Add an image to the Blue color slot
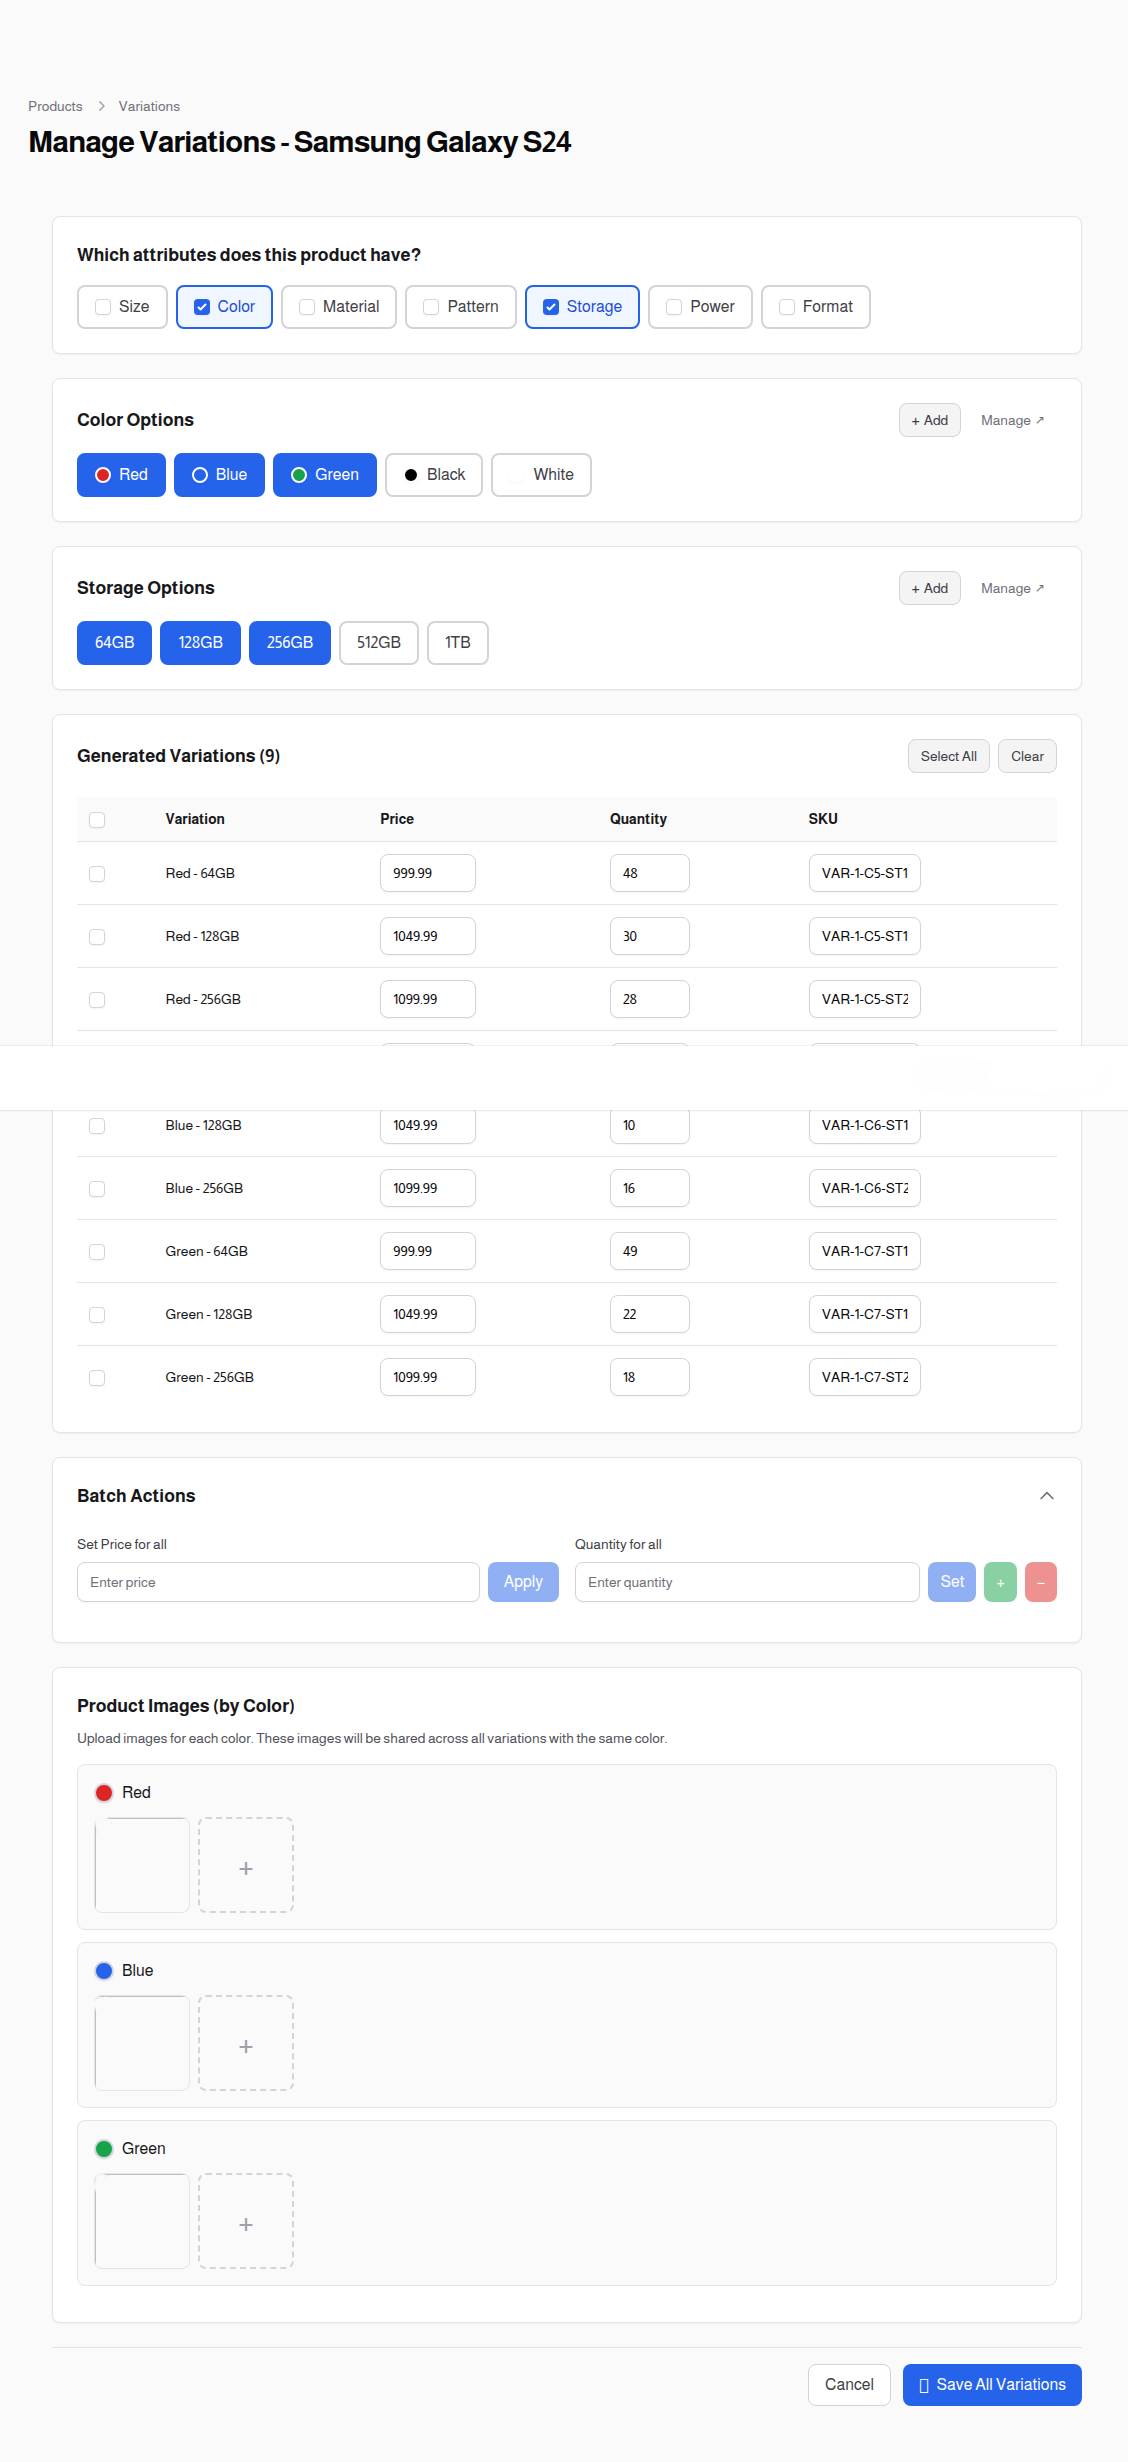1128x2462 pixels. [x=246, y=2043]
